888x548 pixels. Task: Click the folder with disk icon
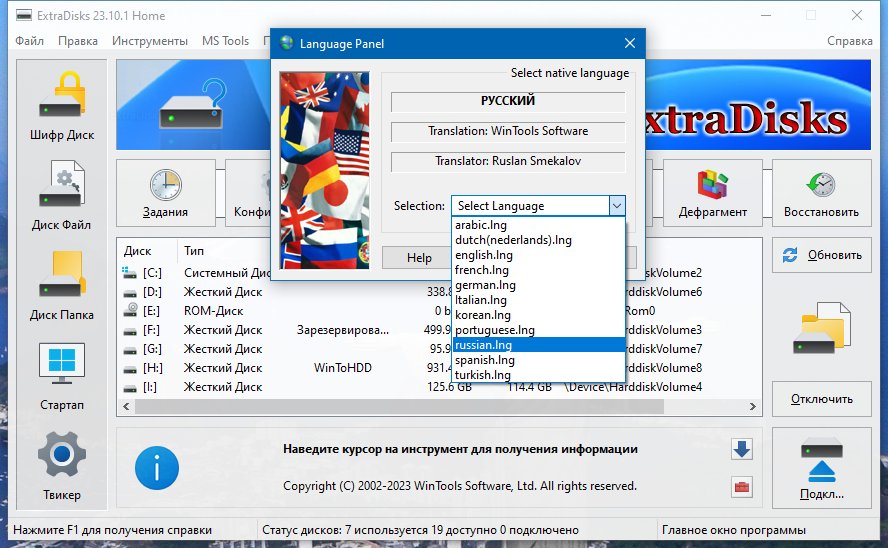(822, 328)
